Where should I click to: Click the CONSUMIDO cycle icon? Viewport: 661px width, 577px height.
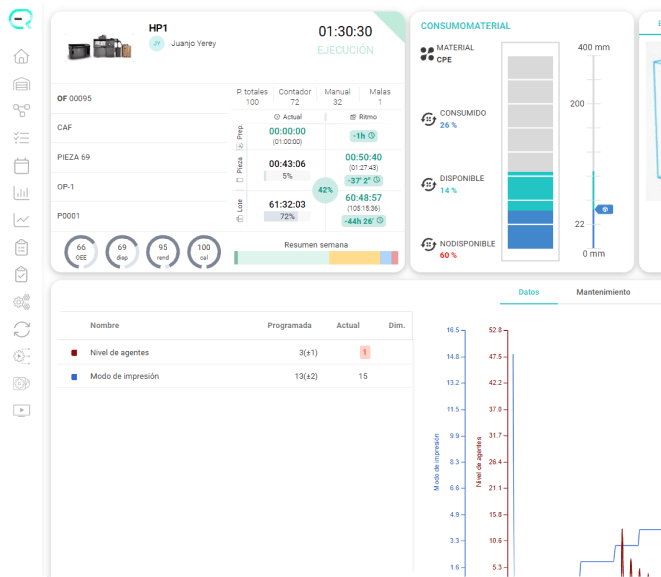click(x=428, y=119)
